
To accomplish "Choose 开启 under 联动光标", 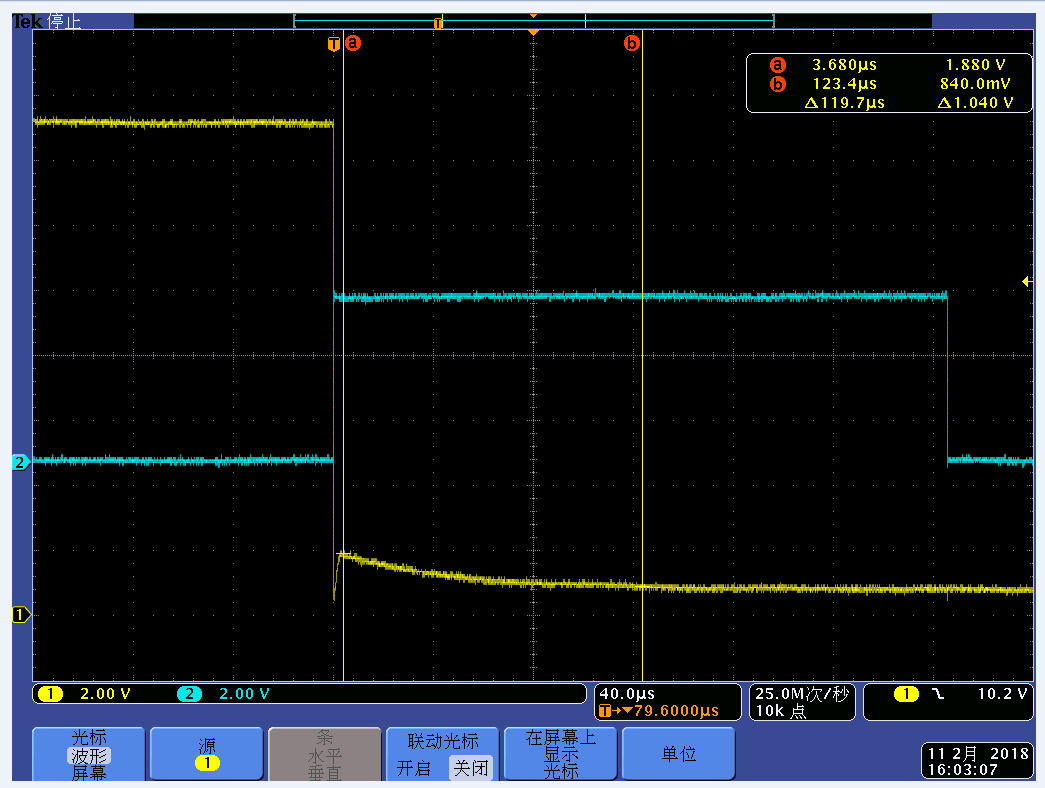I will click(x=413, y=769).
